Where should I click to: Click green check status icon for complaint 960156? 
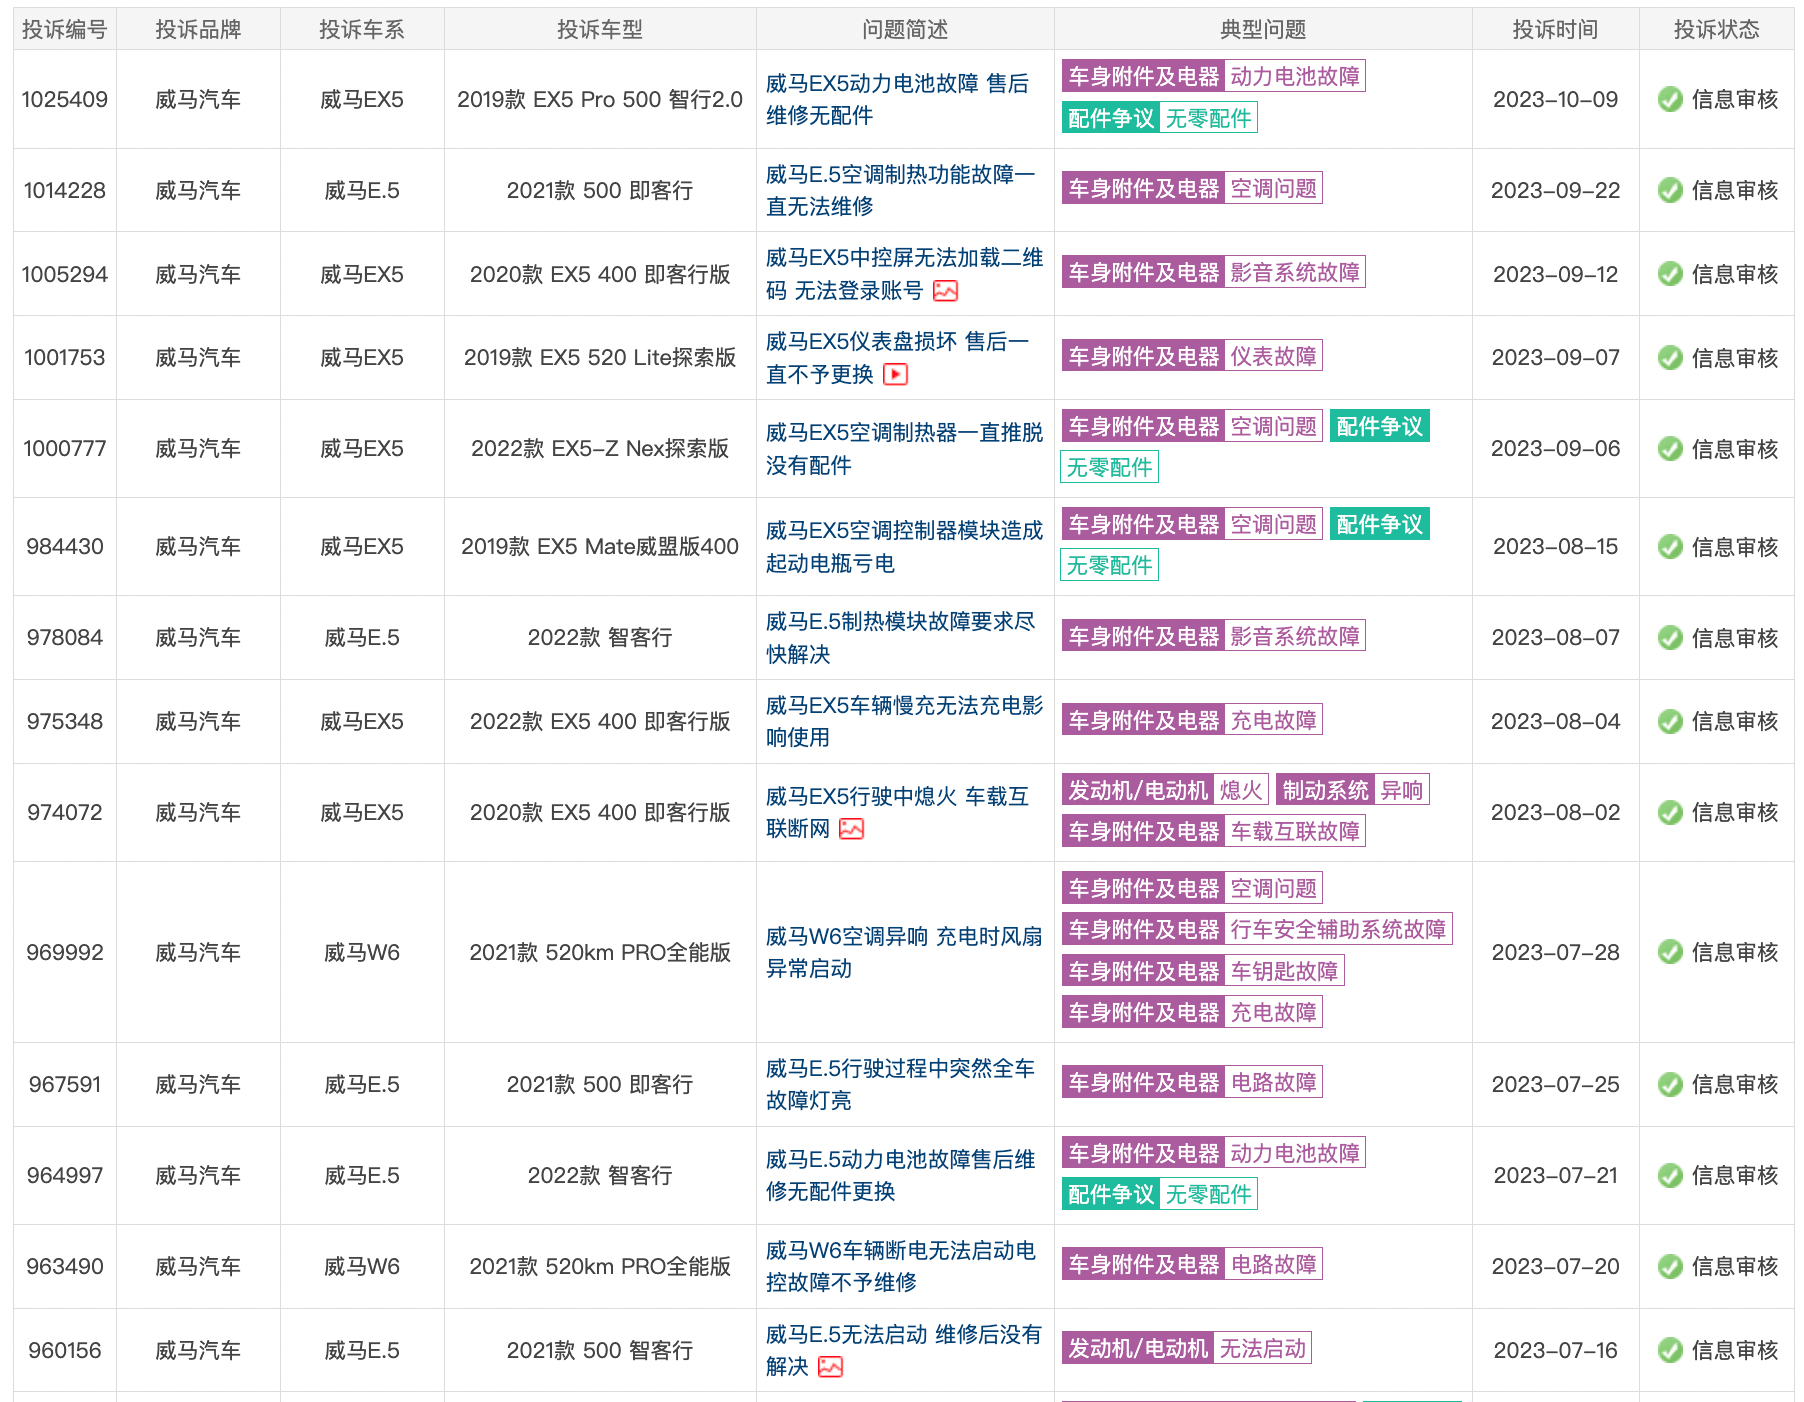1670,1351
